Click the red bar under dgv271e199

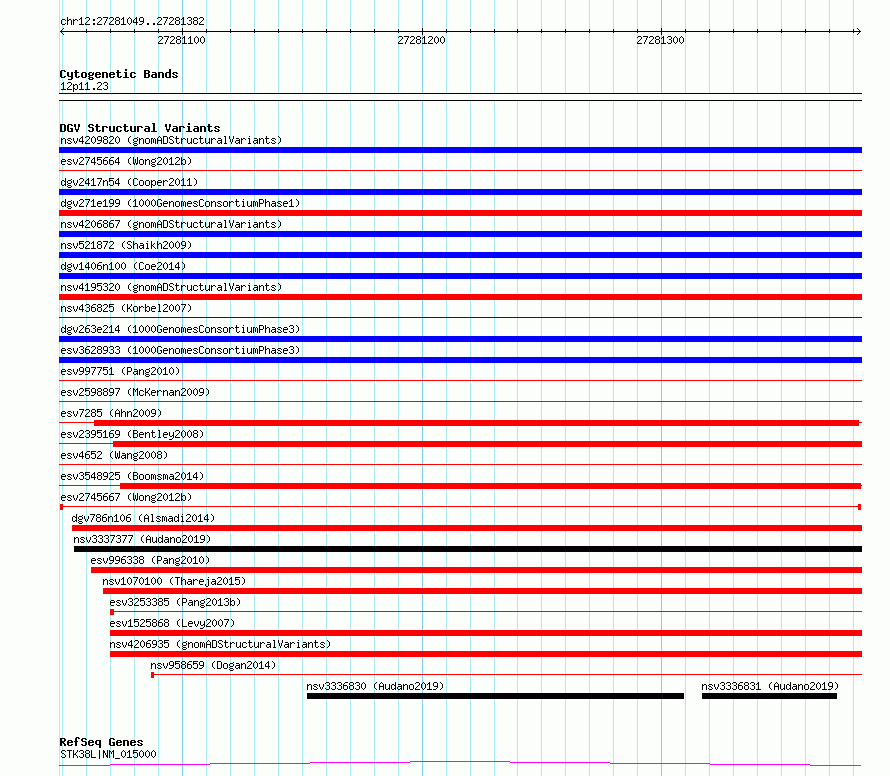[x=460, y=213]
